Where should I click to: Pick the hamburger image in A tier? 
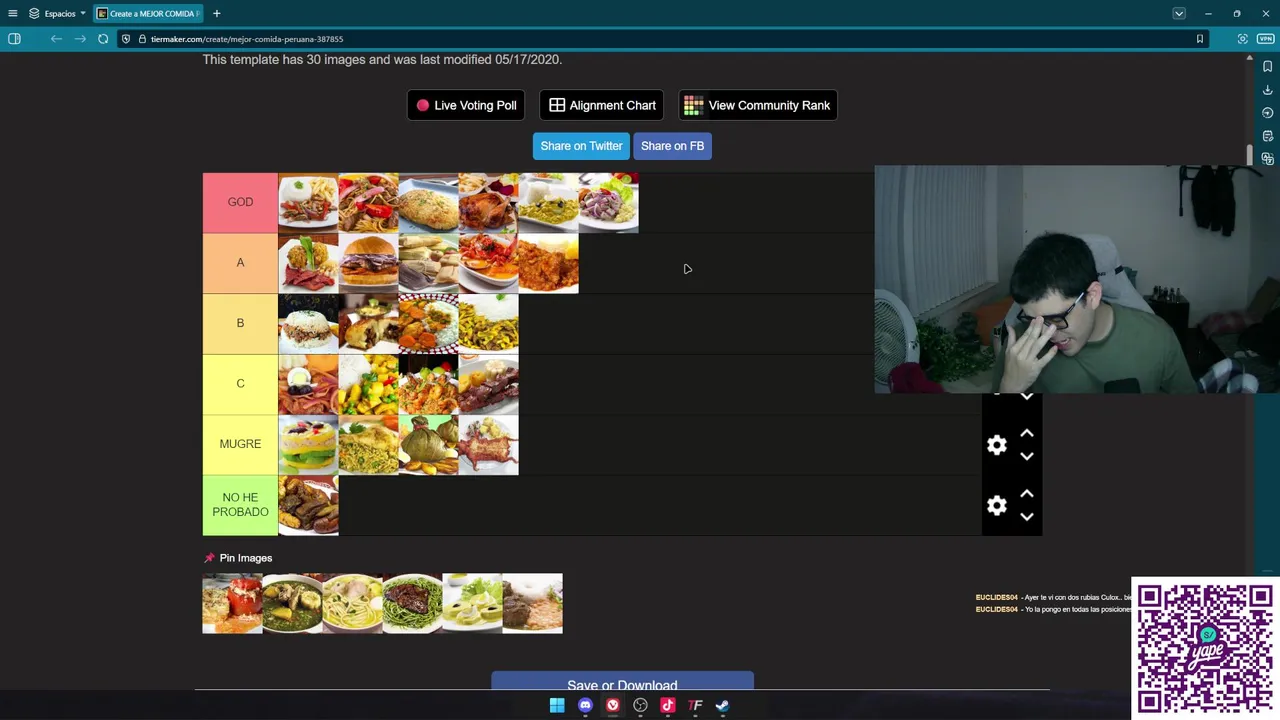pyautogui.click(x=368, y=264)
